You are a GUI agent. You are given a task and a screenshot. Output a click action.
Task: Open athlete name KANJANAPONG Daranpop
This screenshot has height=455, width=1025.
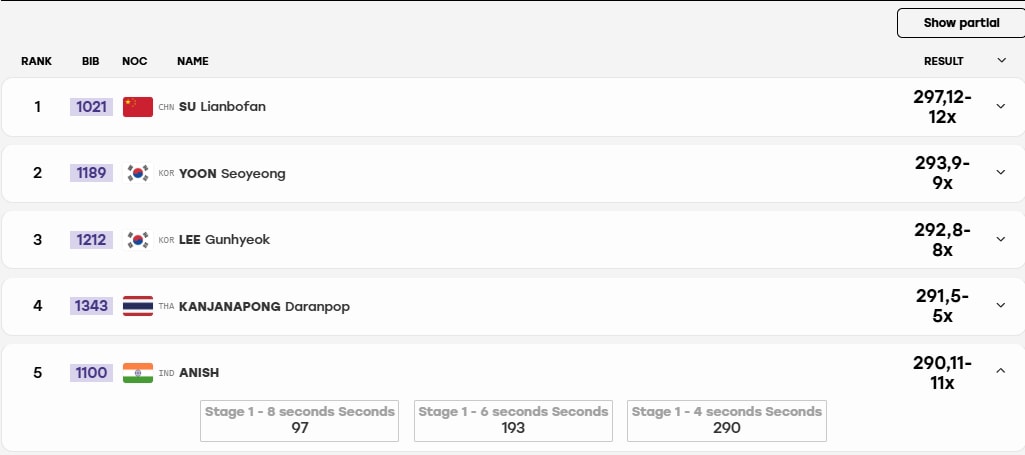coord(264,307)
